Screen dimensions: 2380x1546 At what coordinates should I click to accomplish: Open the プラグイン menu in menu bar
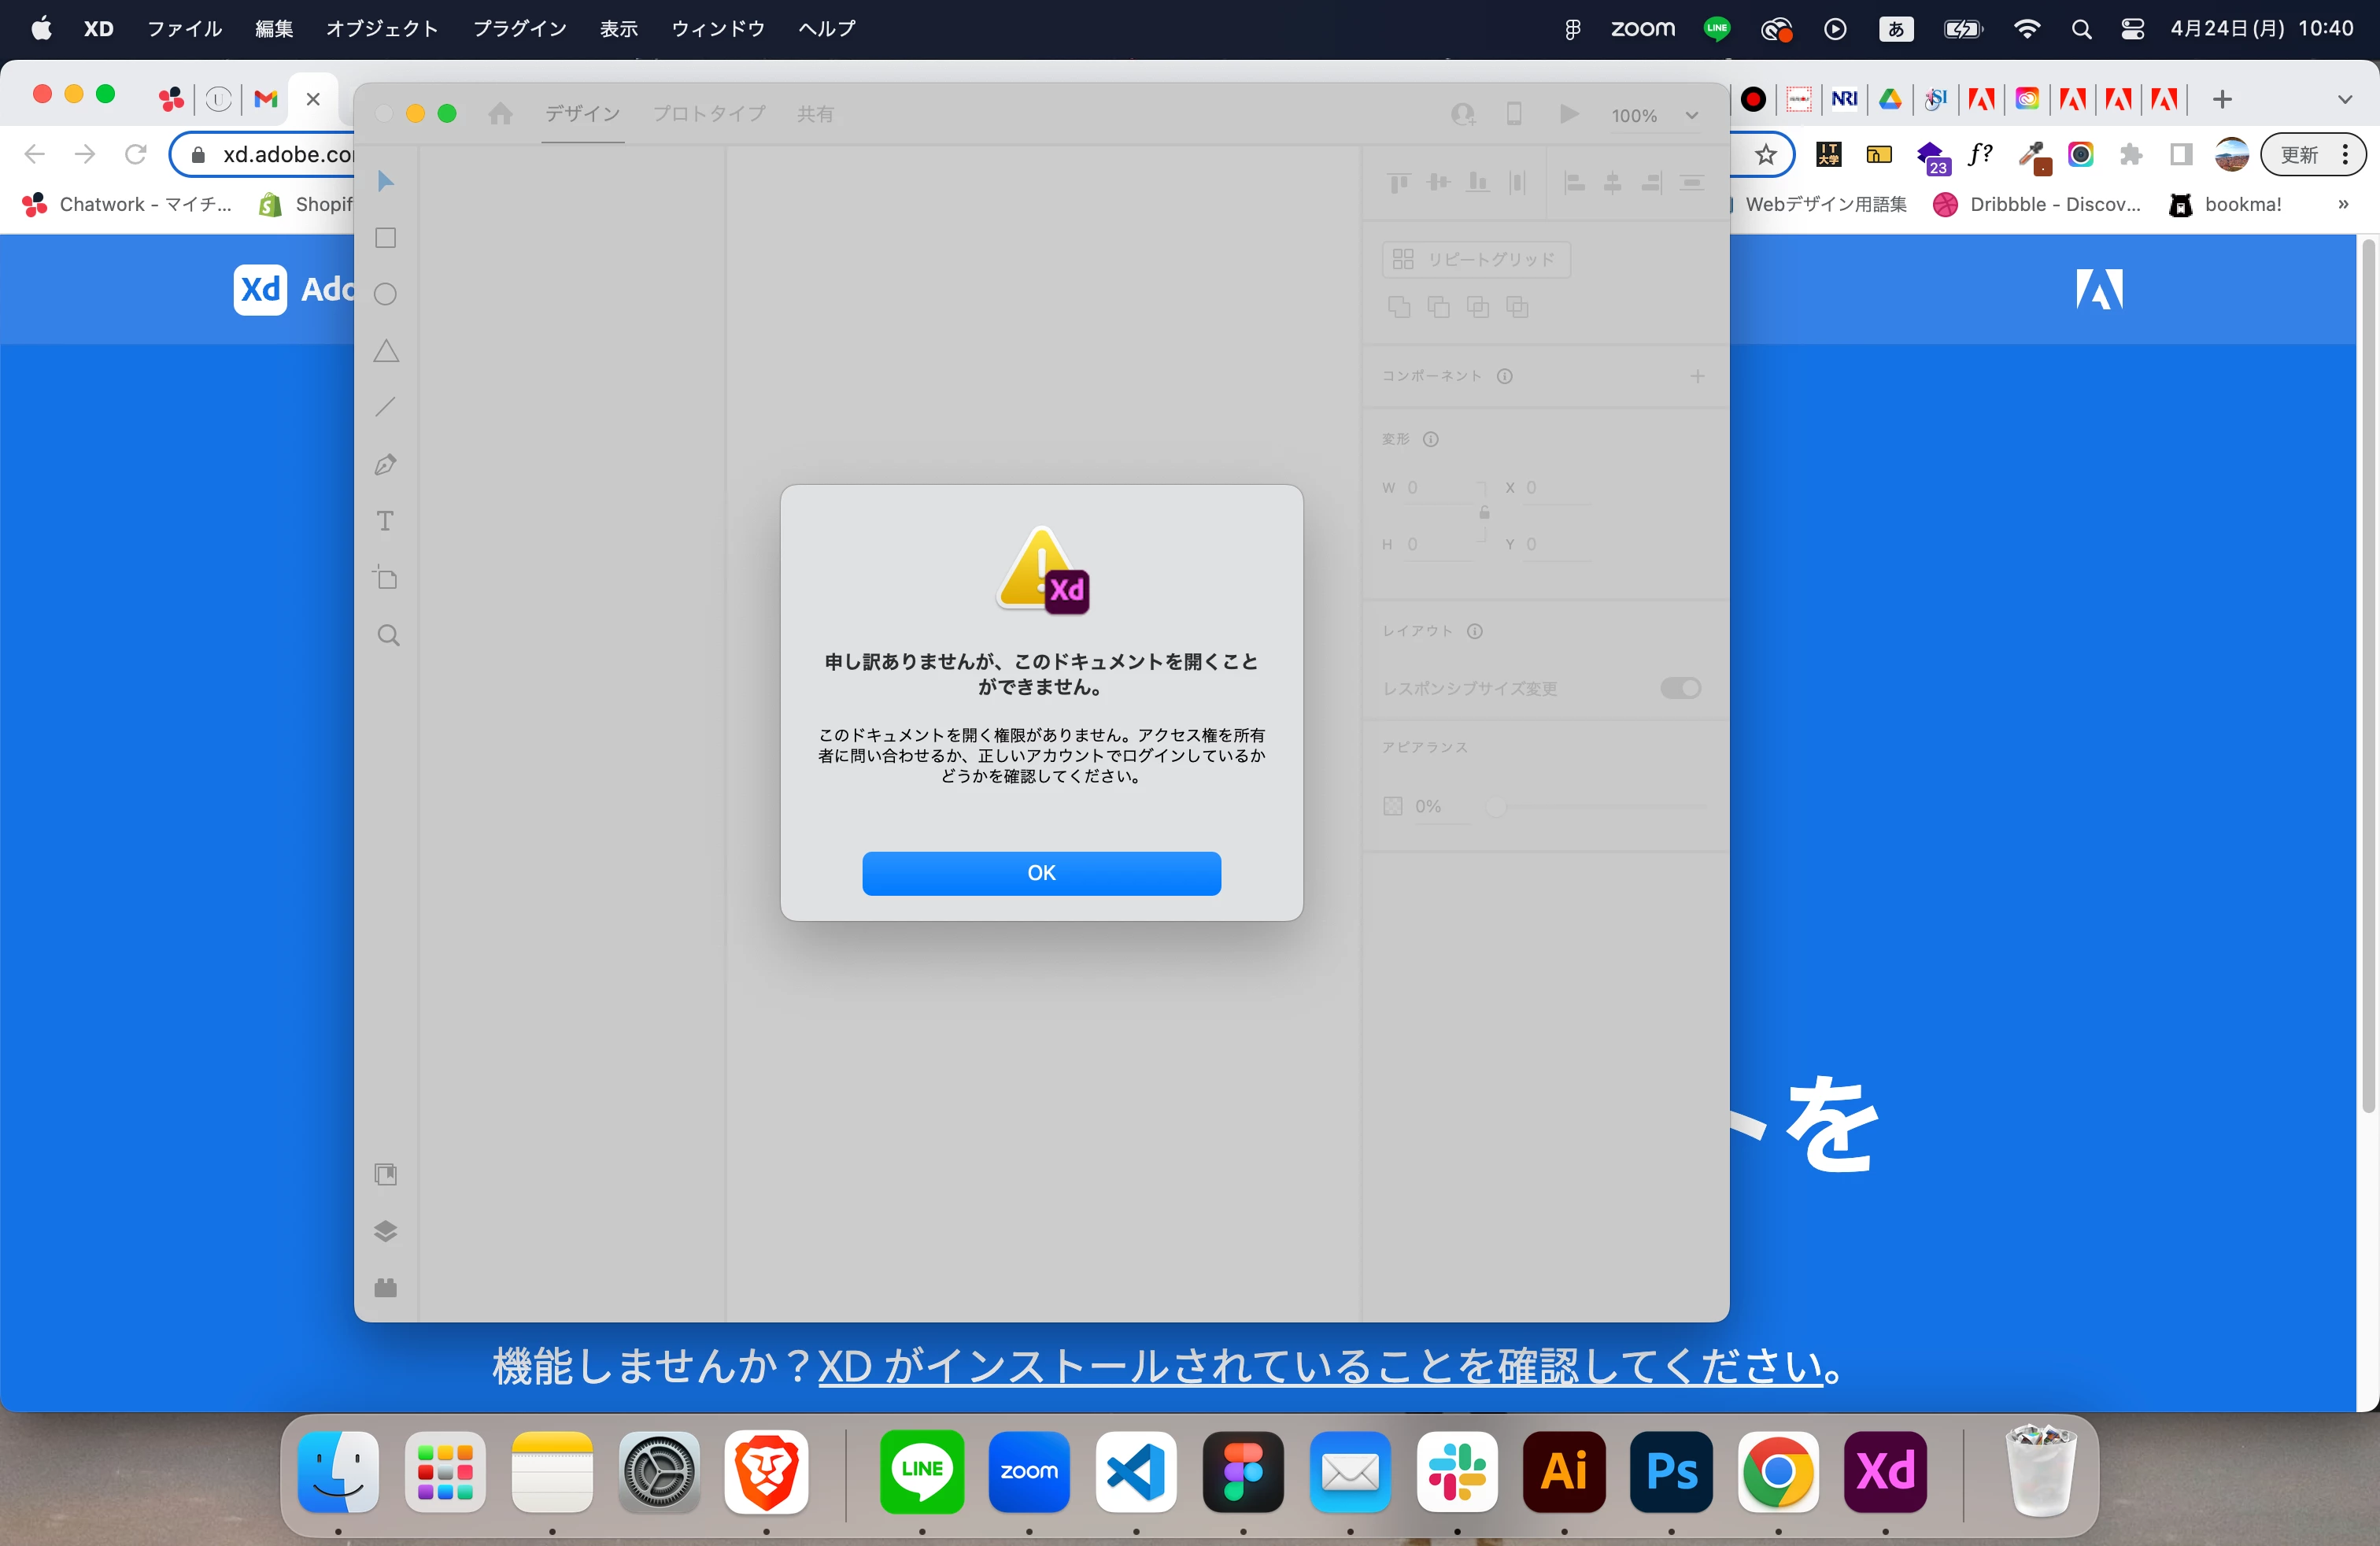(x=519, y=29)
